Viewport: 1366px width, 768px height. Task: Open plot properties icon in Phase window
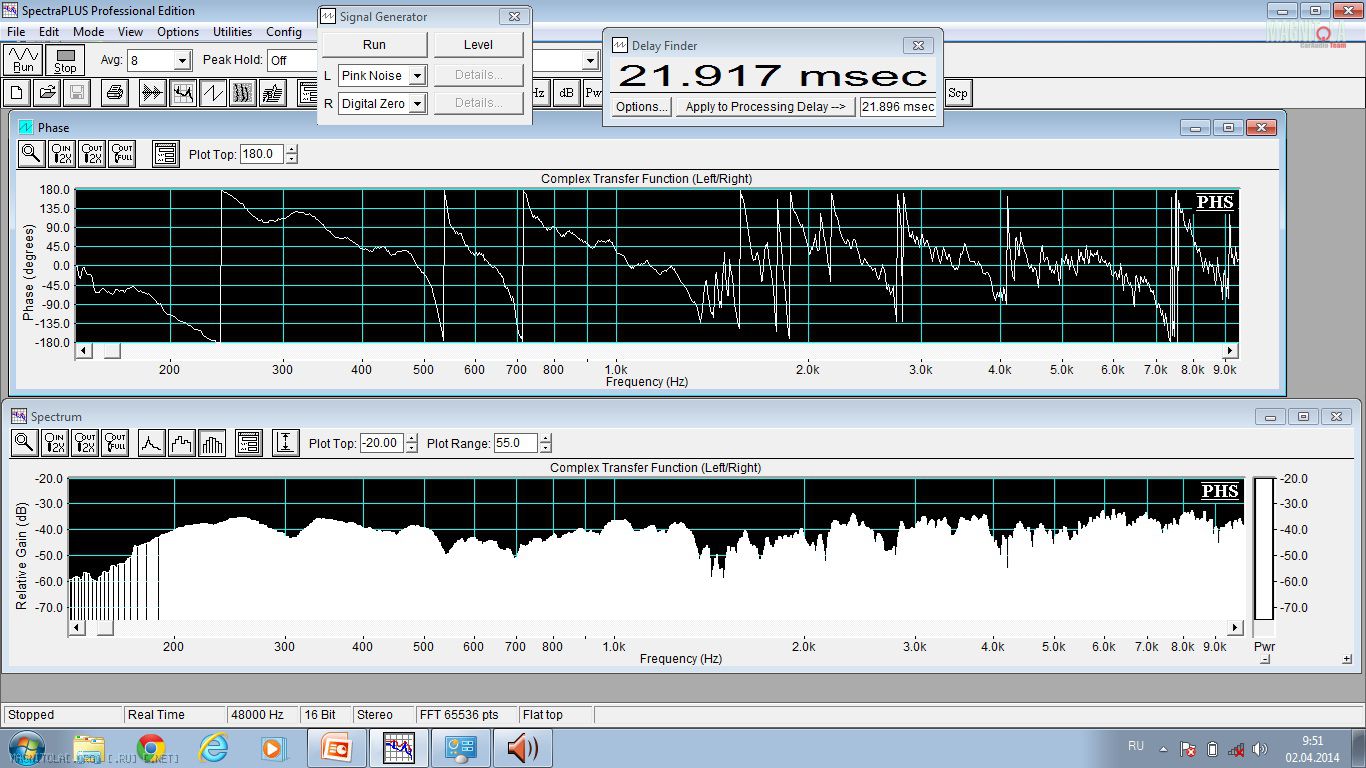(x=165, y=154)
